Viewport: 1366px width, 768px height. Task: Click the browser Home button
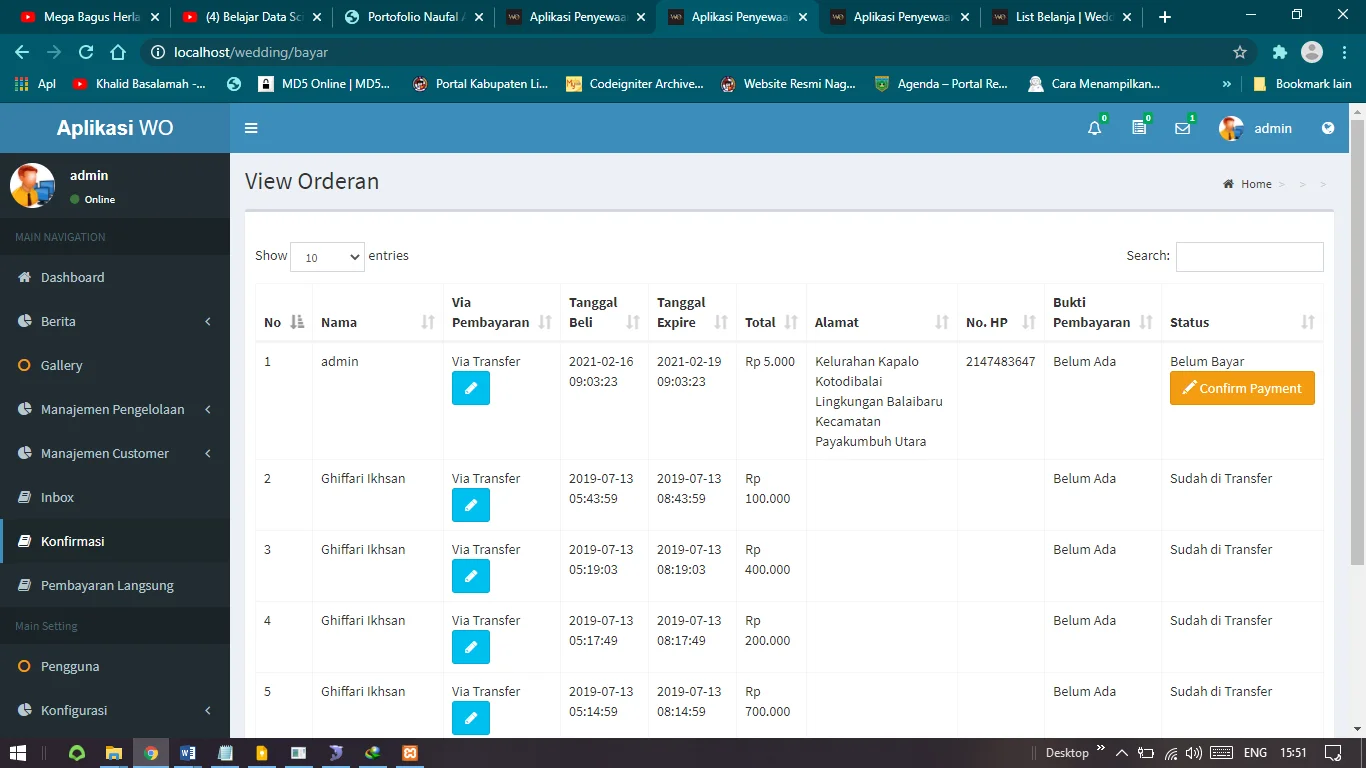point(118,52)
